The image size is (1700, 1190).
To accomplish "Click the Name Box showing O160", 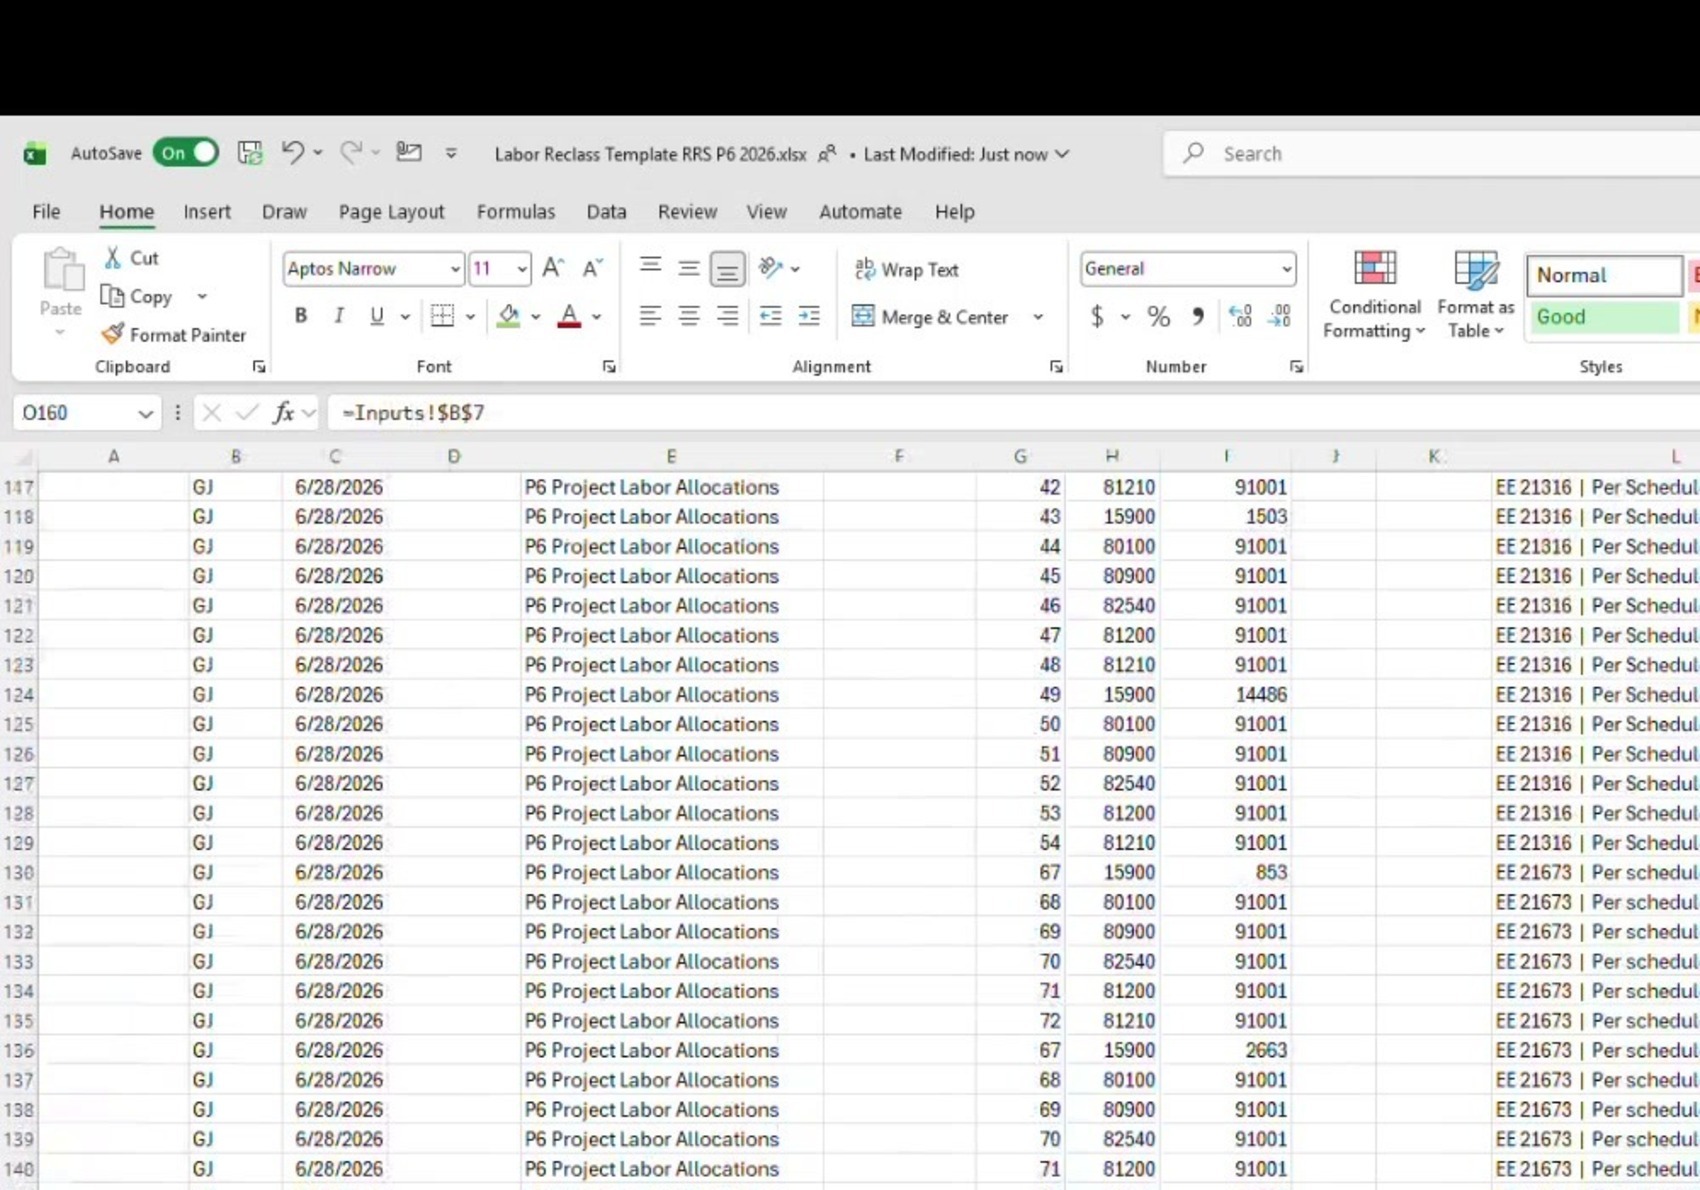I will [86, 413].
